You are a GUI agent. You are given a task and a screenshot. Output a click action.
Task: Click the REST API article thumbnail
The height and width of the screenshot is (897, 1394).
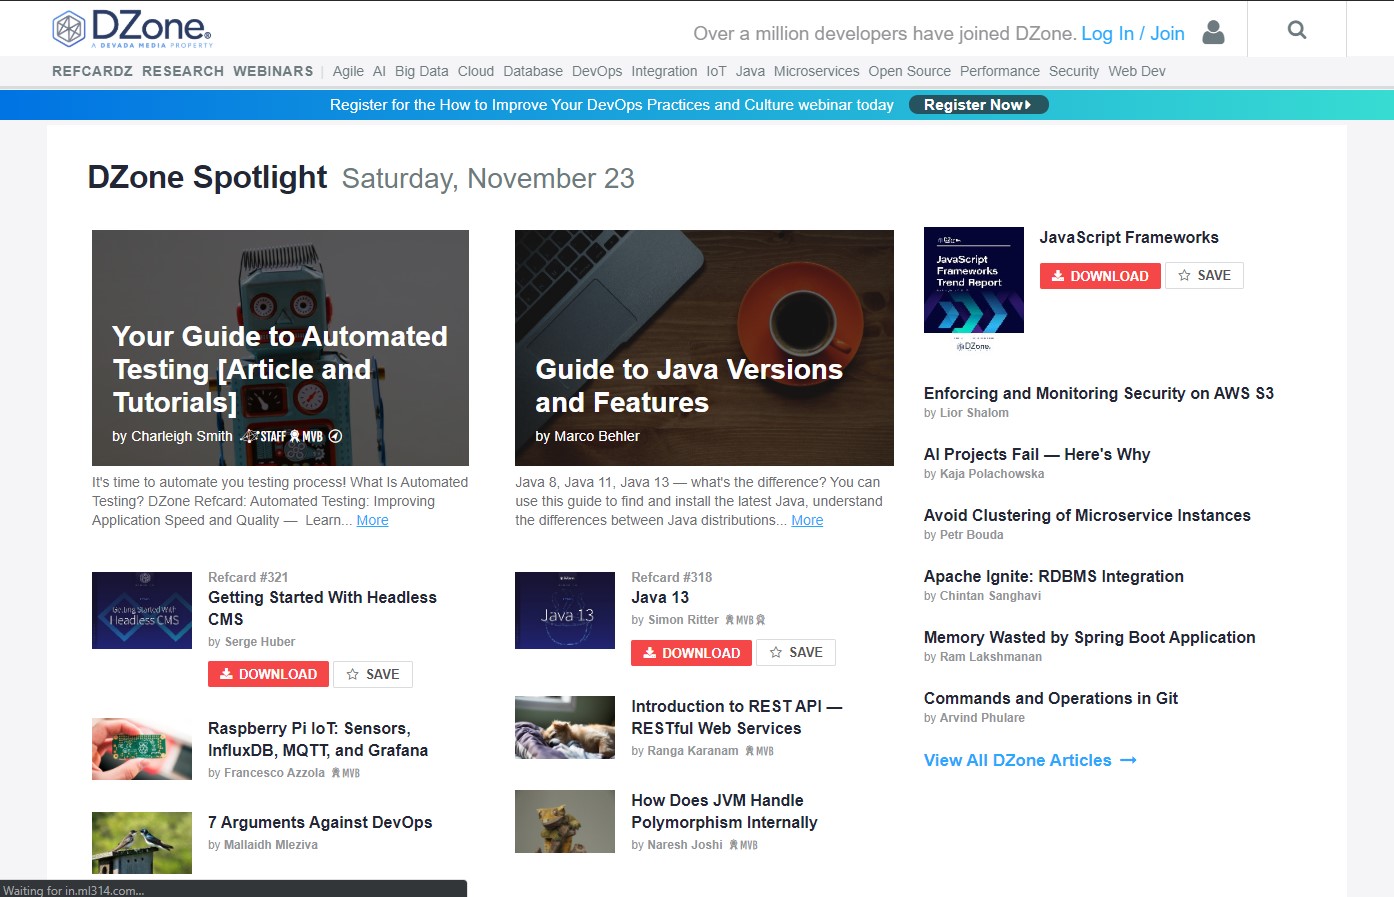[x=565, y=727]
